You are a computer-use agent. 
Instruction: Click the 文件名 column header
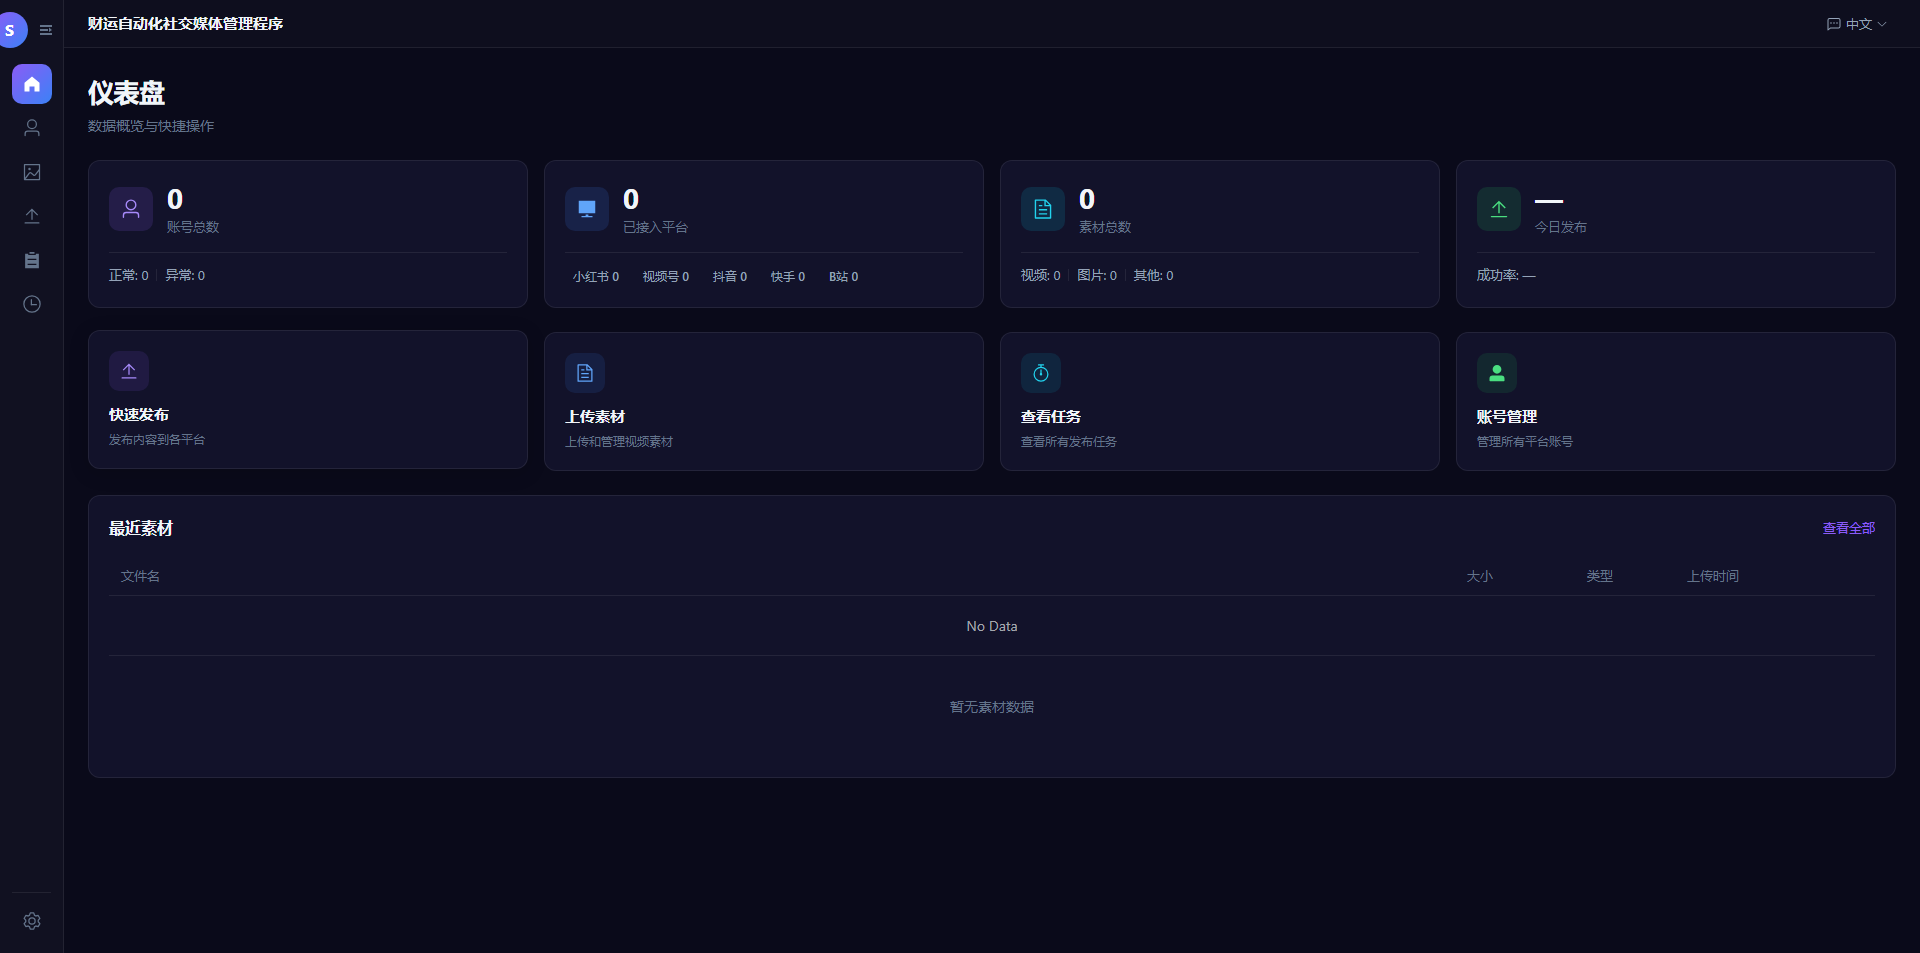(x=140, y=576)
